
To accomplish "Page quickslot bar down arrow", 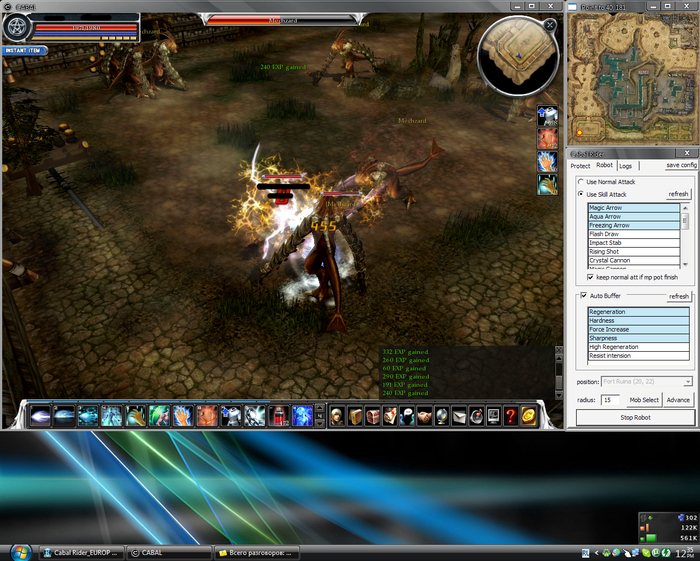I will coord(320,423).
